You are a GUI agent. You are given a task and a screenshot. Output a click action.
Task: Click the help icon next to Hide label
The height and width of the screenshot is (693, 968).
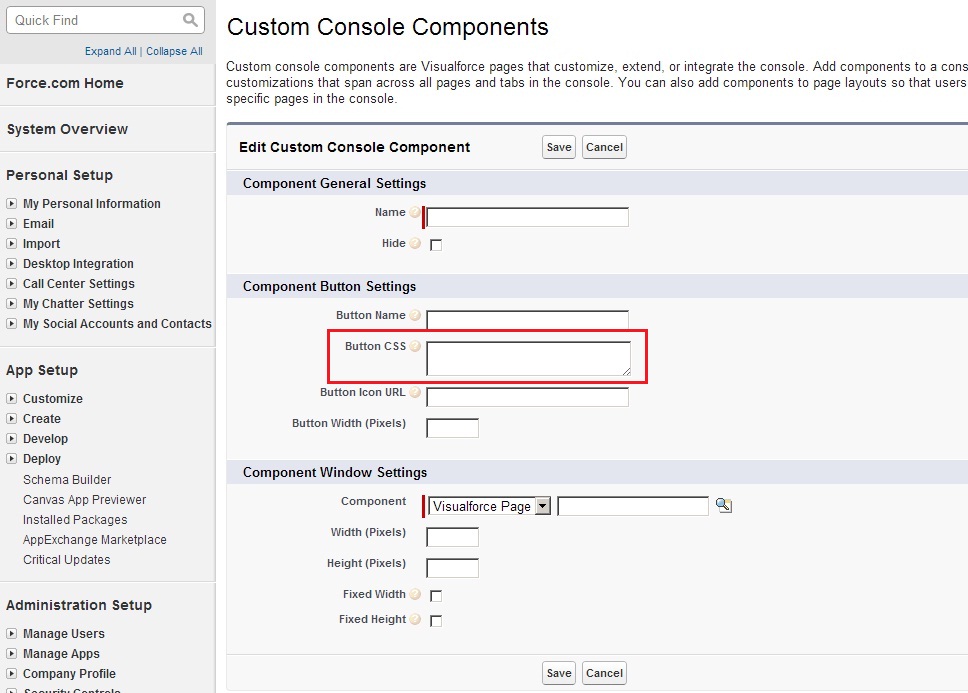[x=415, y=244]
